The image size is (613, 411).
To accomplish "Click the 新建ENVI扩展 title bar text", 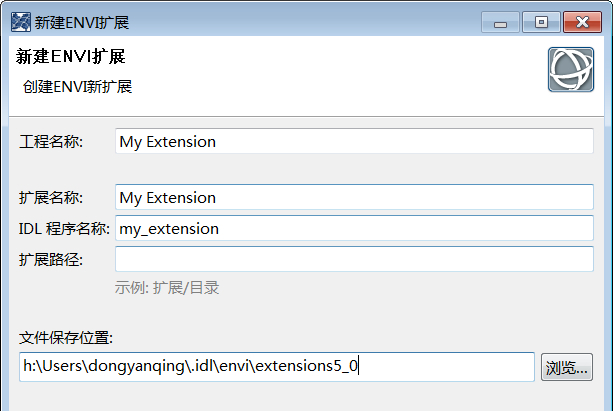I will tap(82, 21).
